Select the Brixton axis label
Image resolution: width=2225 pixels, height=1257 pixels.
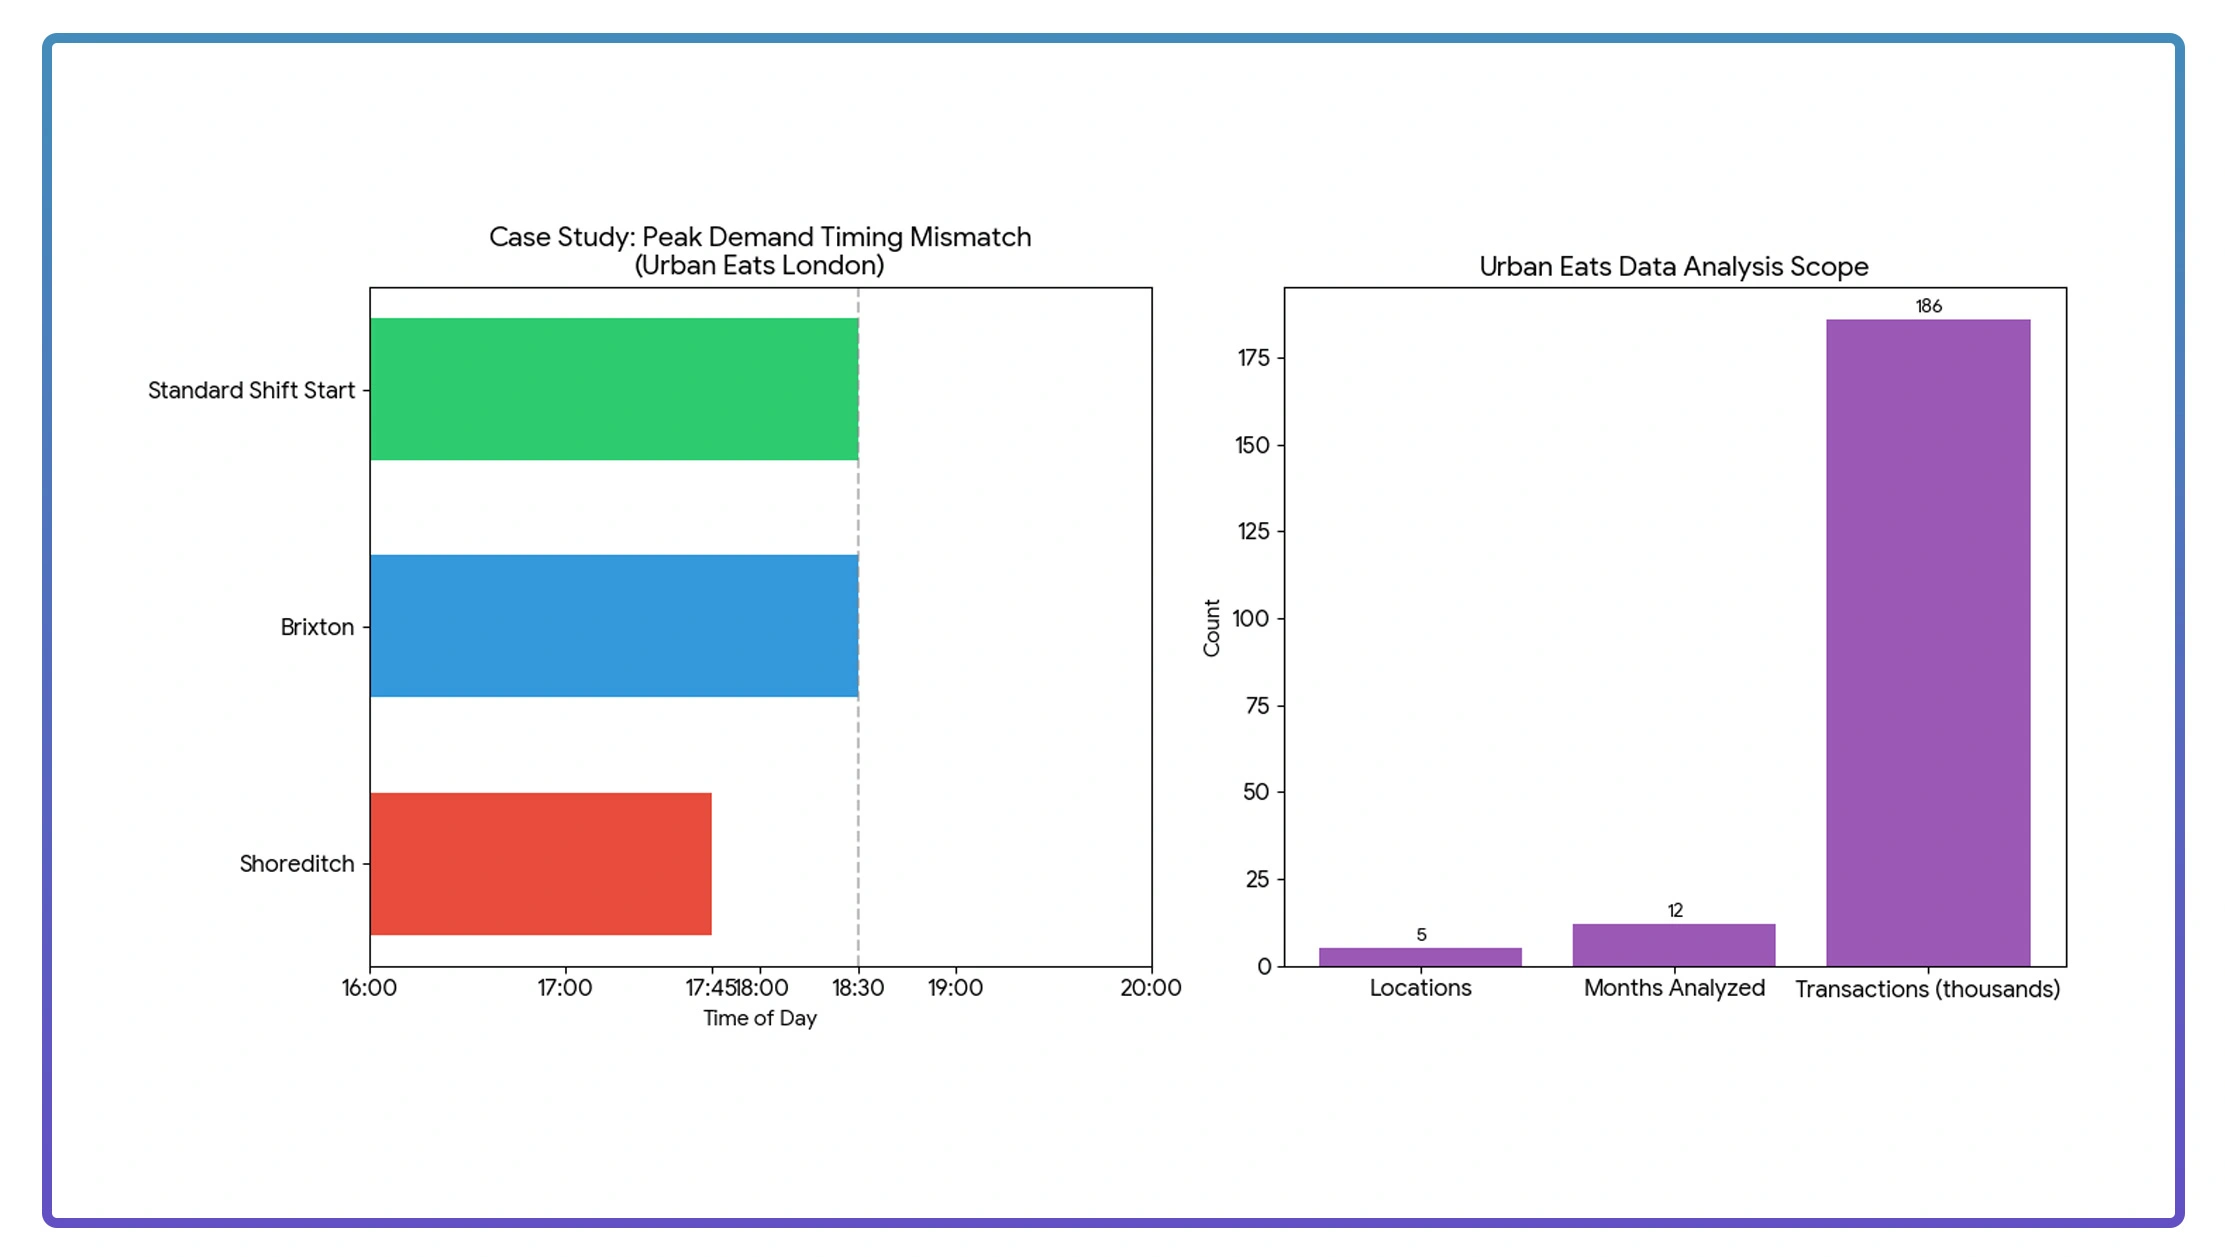[316, 627]
